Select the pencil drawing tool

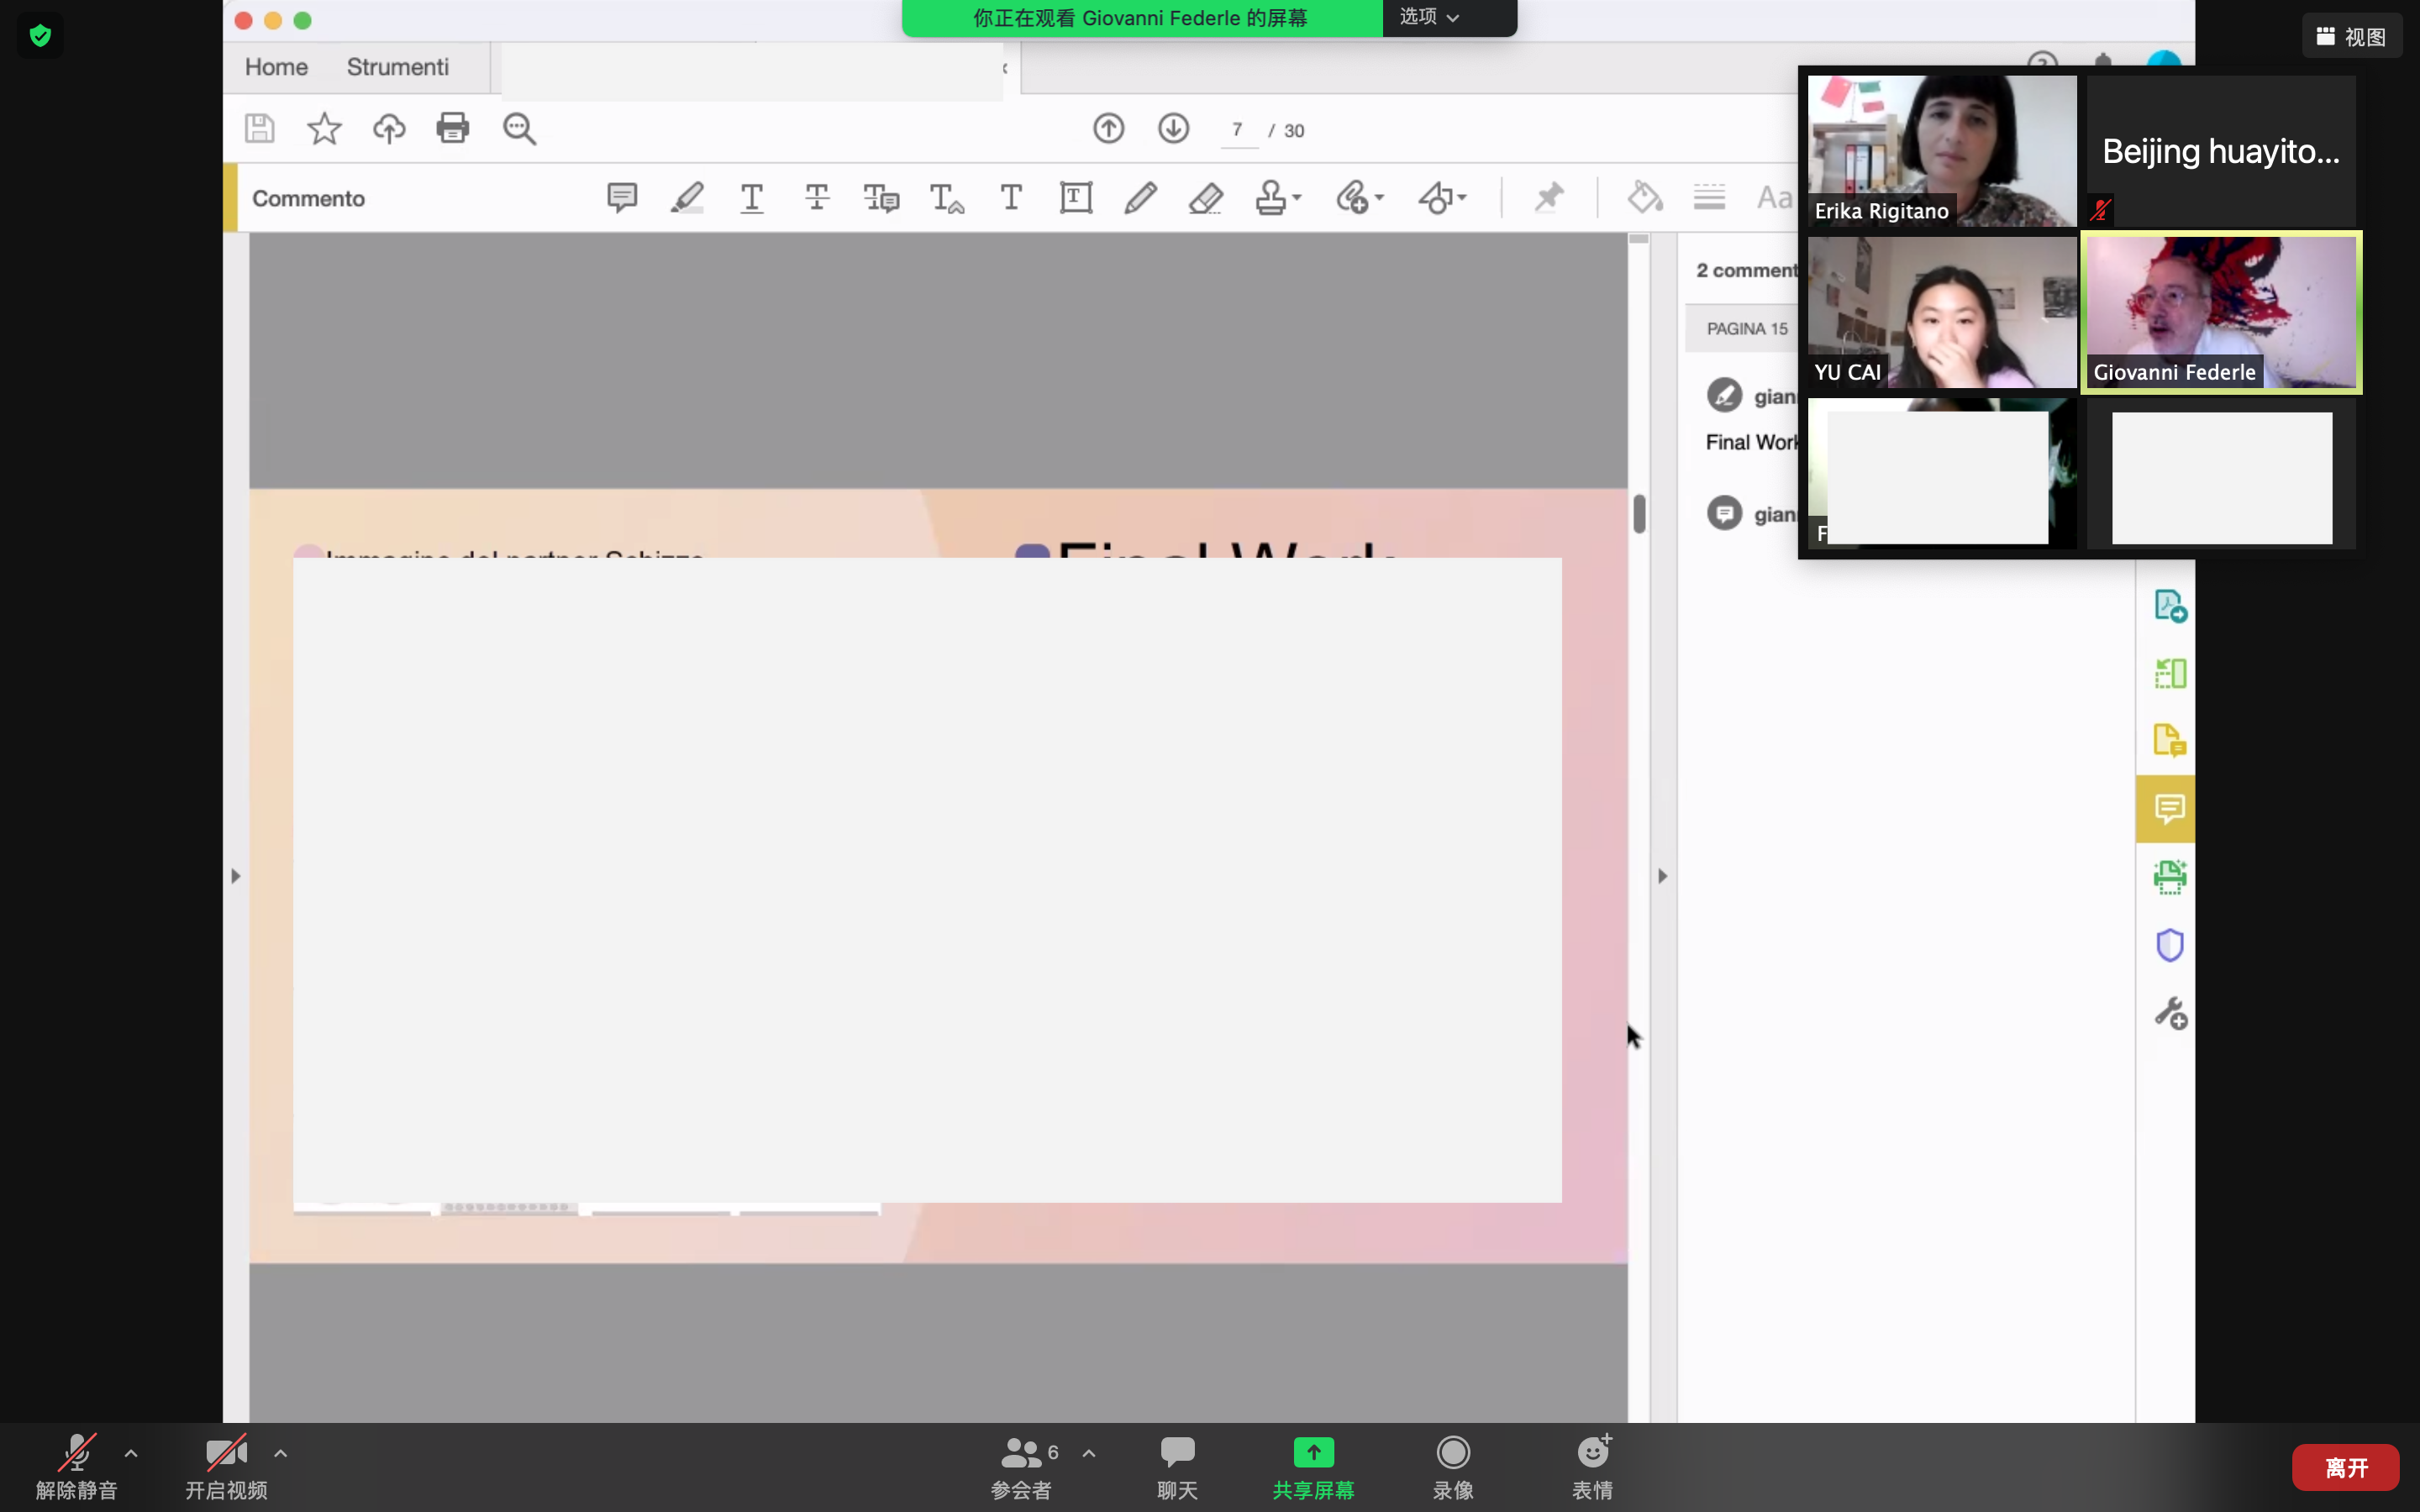(1140, 197)
